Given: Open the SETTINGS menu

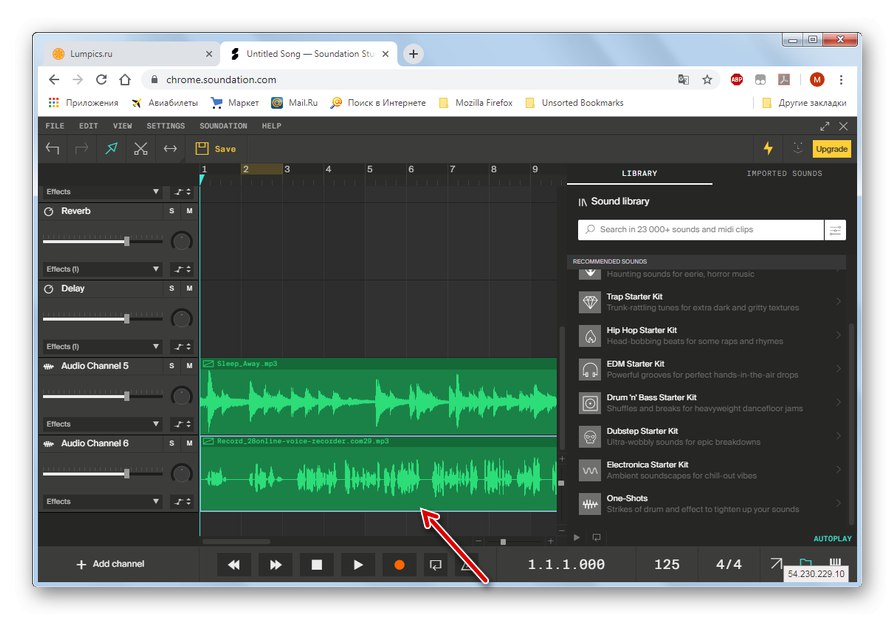Looking at the screenshot, I should tap(165, 126).
